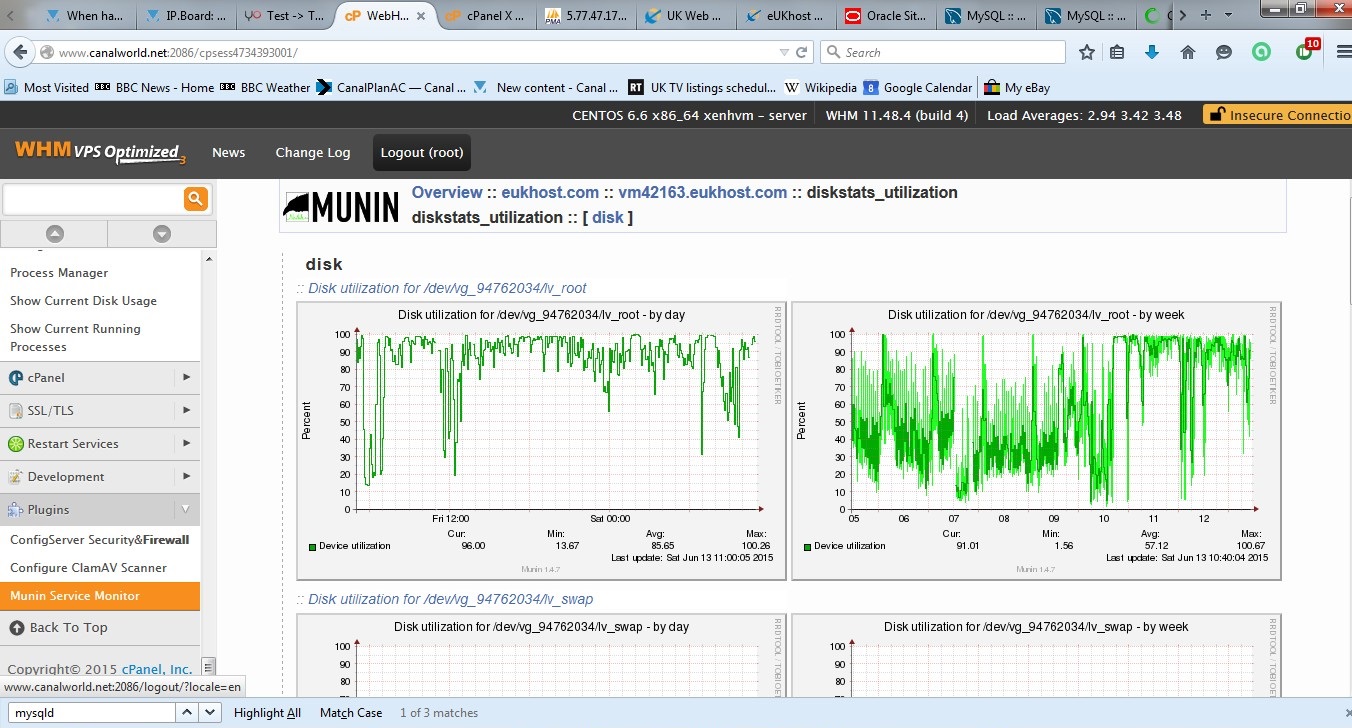Switch to the UK Web browser tab
This screenshot has width=1352, height=728.
click(x=685, y=16)
